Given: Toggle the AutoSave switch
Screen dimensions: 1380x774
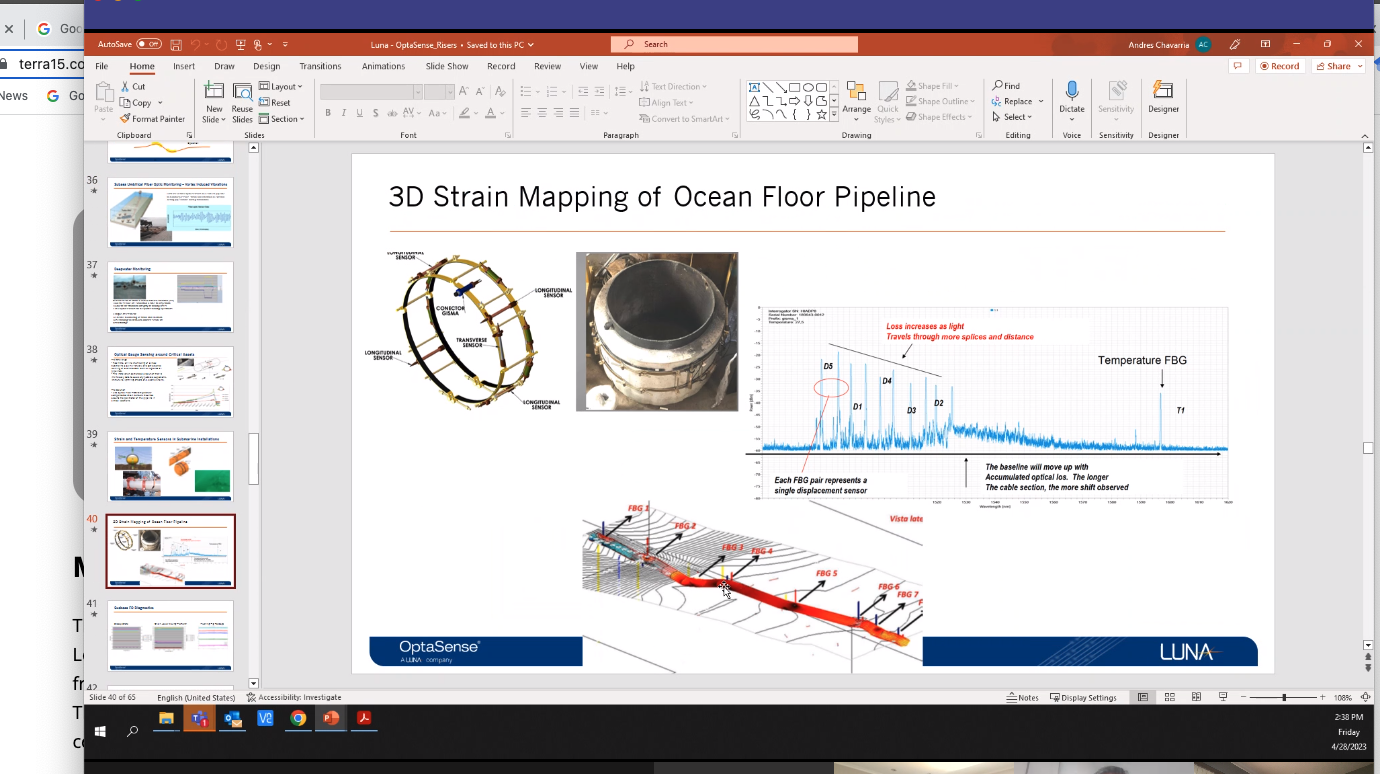Looking at the screenshot, I should coord(149,44).
